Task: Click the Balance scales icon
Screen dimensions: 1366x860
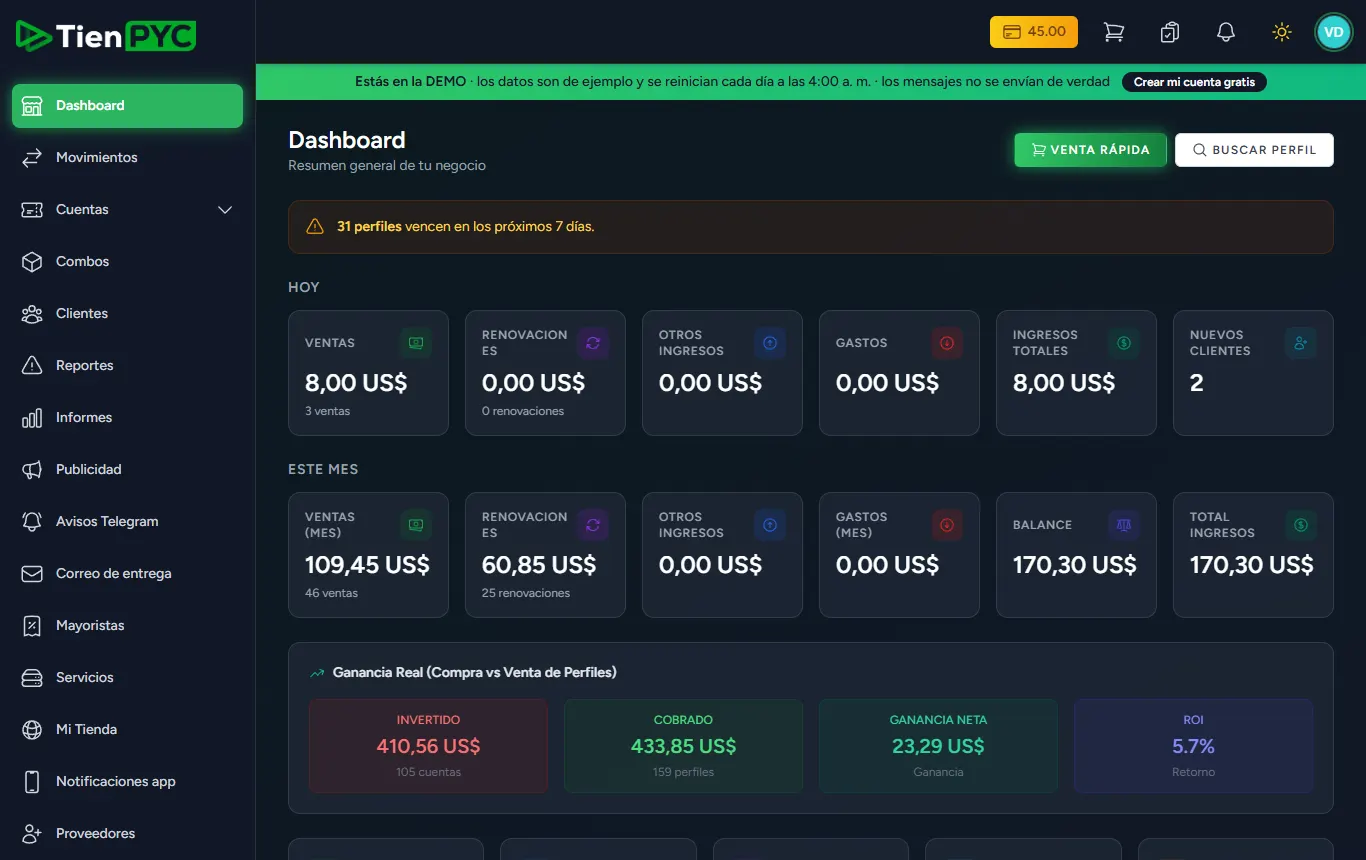Action: coord(1124,525)
